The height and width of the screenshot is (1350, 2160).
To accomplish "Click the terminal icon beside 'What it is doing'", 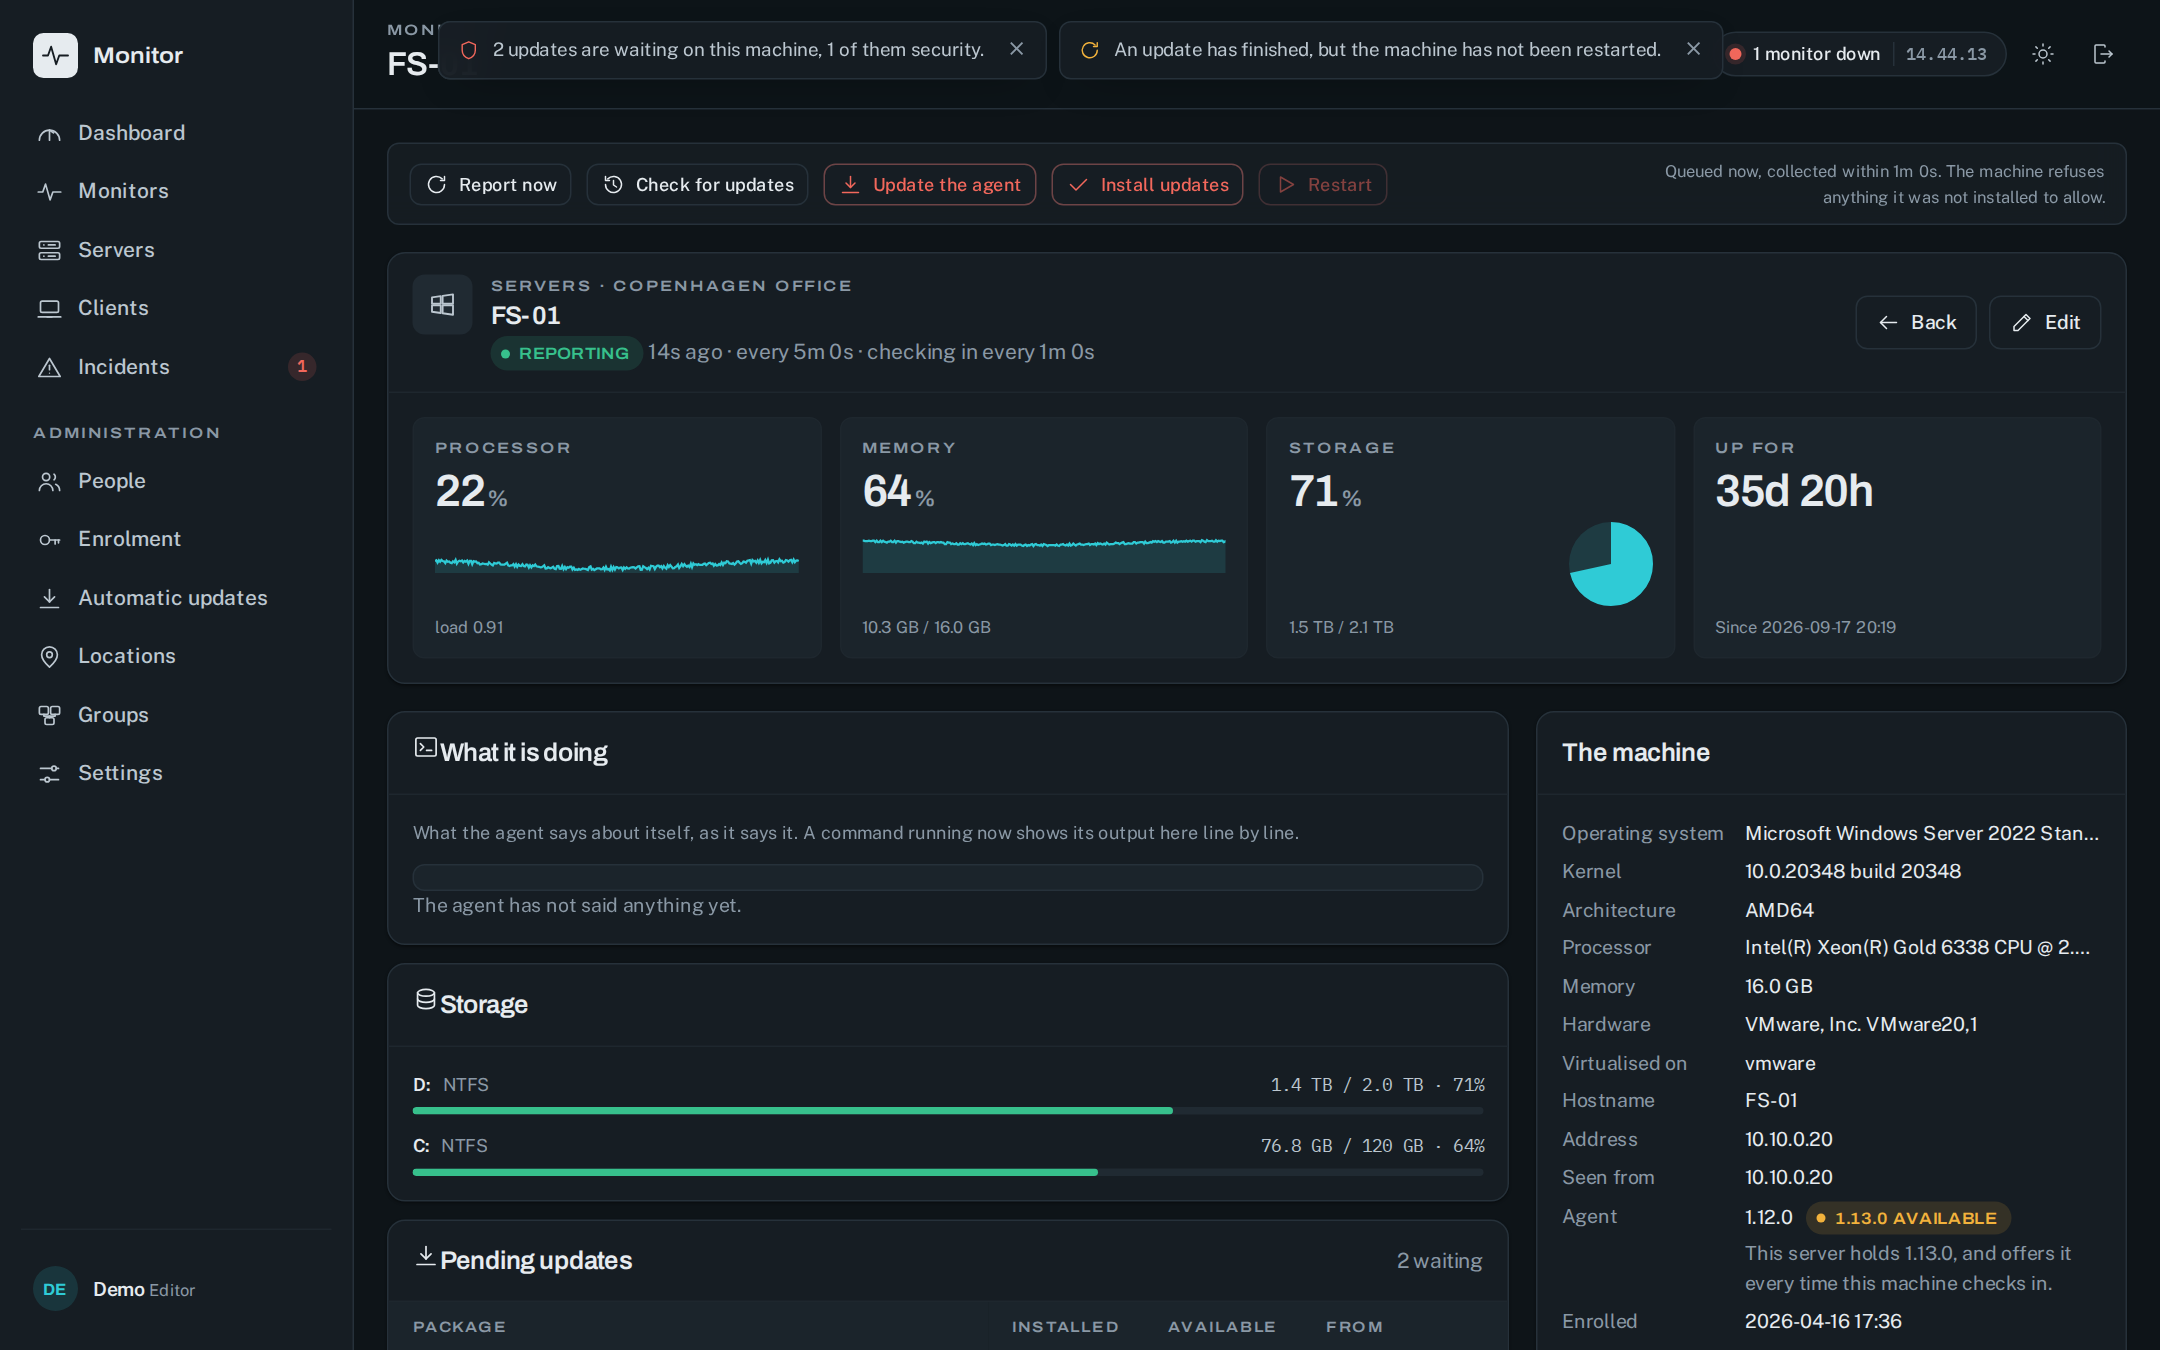I will click(426, 748).
